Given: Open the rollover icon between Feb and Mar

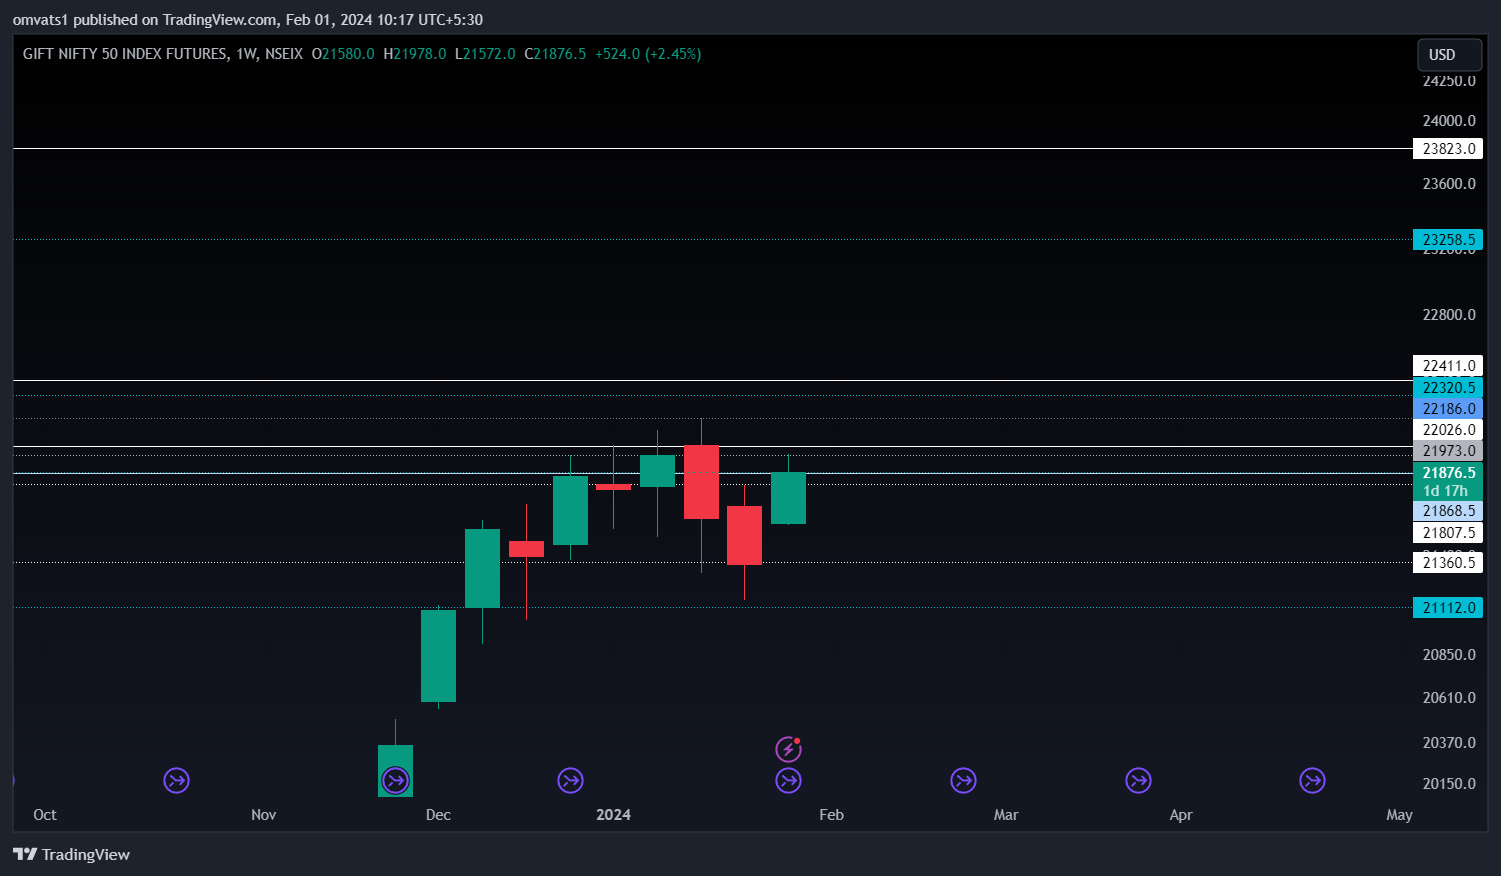Looking at the screenshot, I should (963, 780).
